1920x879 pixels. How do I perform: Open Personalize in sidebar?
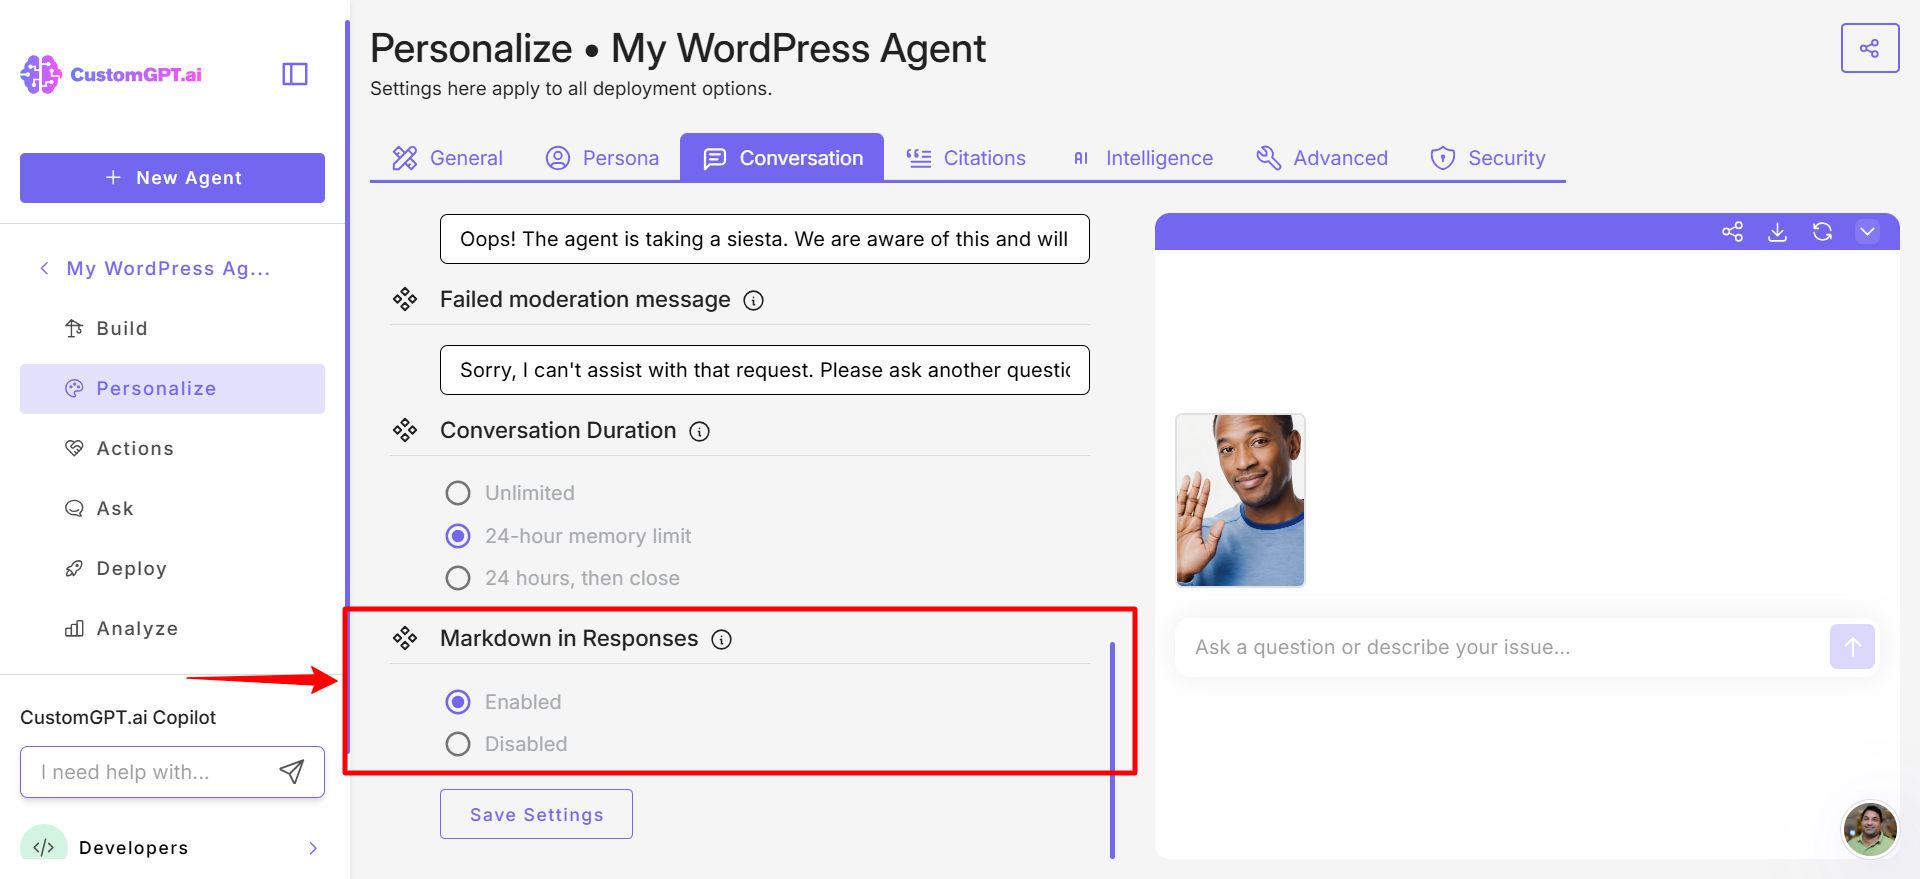point(172,389)
